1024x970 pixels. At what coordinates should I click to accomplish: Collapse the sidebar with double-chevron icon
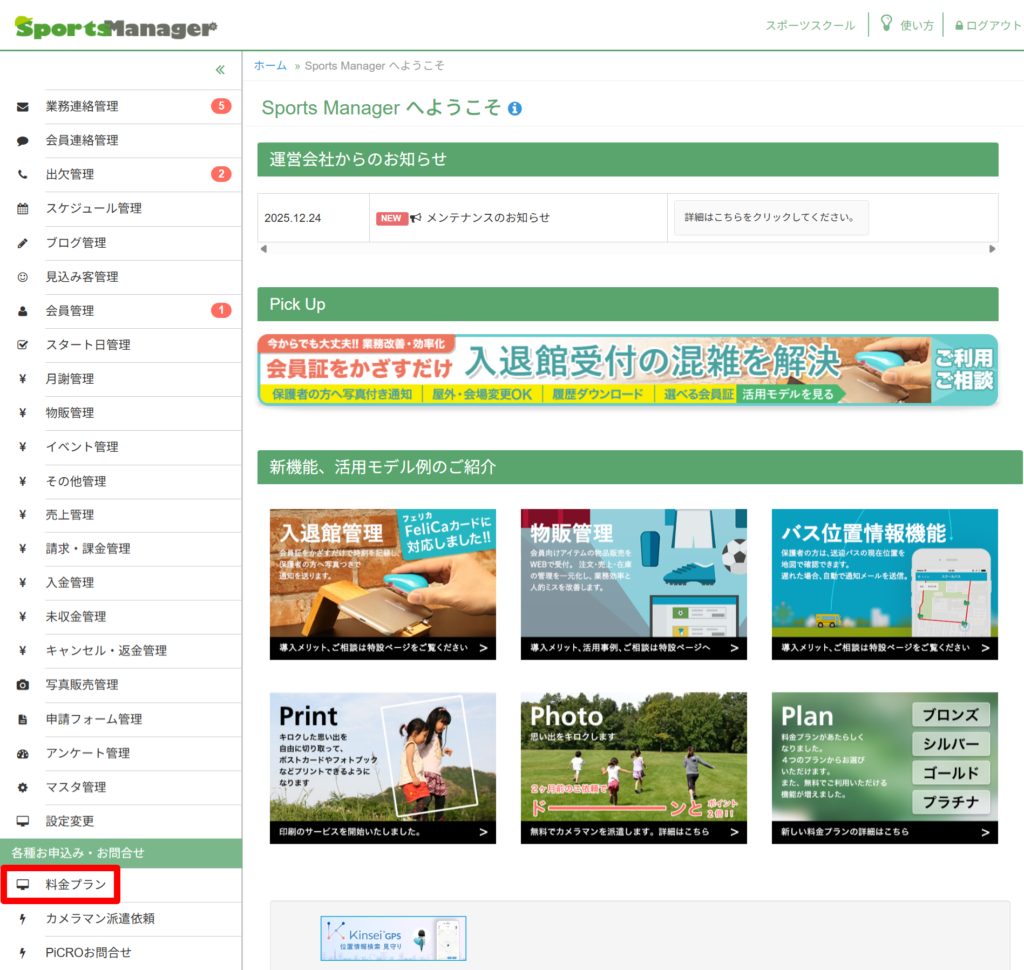pos(220,70)
